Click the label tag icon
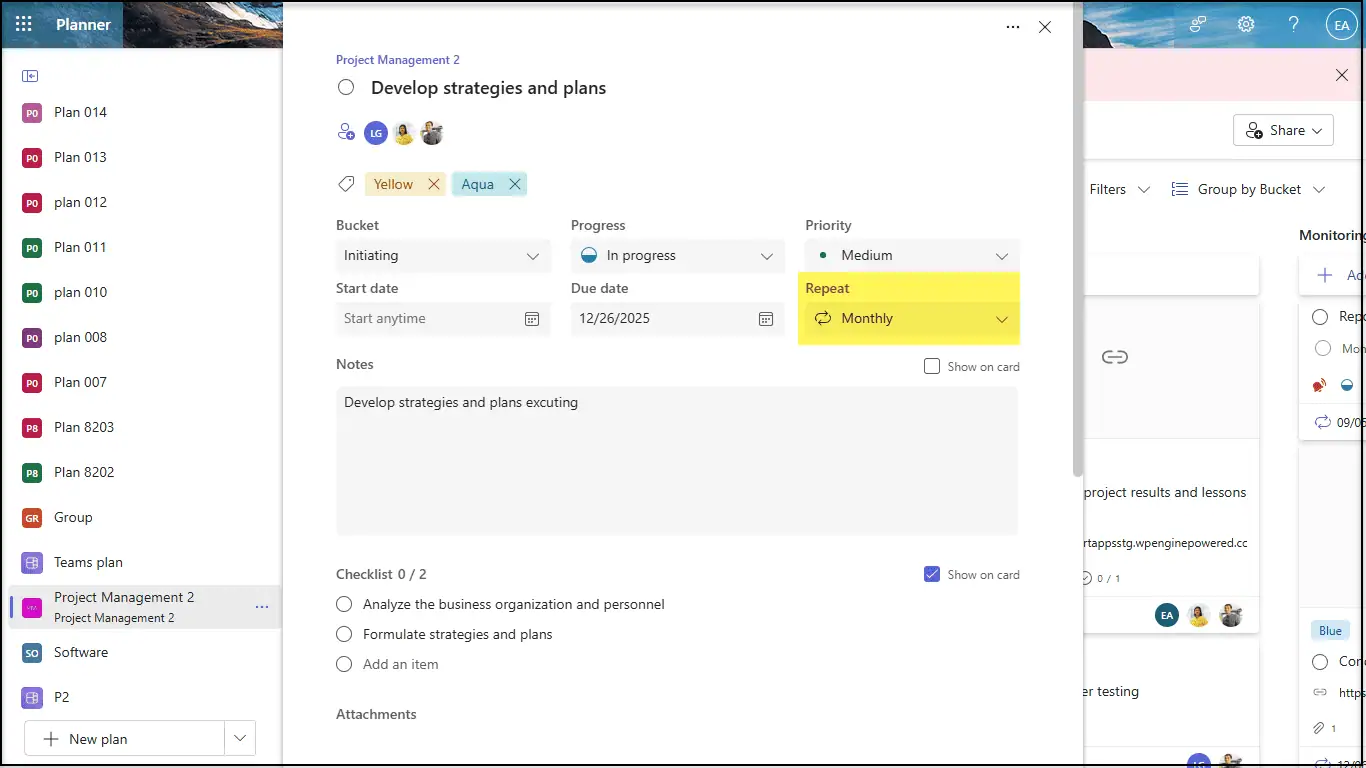 346,184
